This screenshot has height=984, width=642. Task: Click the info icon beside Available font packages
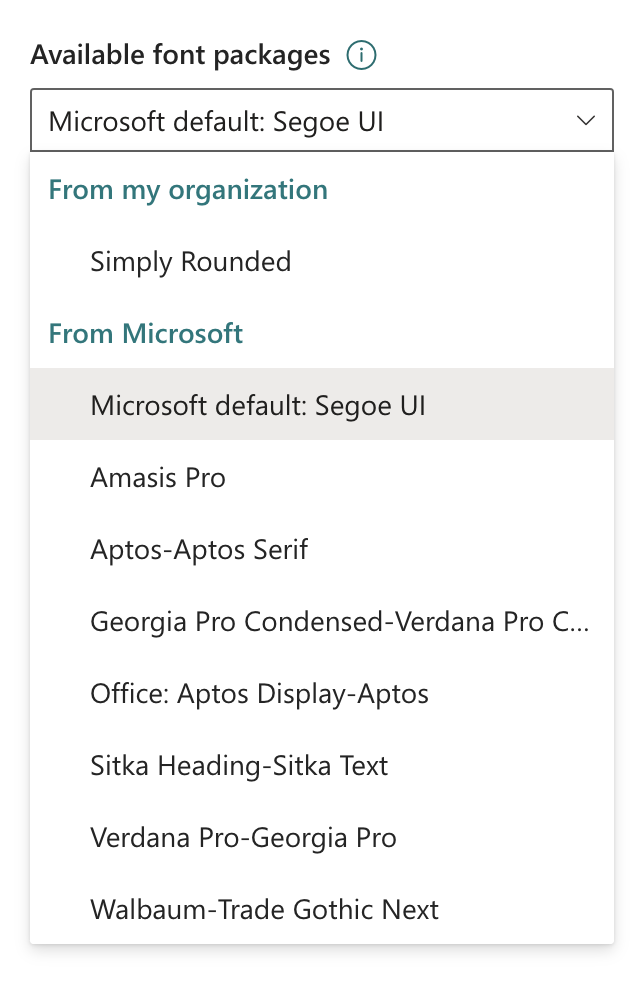(x=361, y=56)
